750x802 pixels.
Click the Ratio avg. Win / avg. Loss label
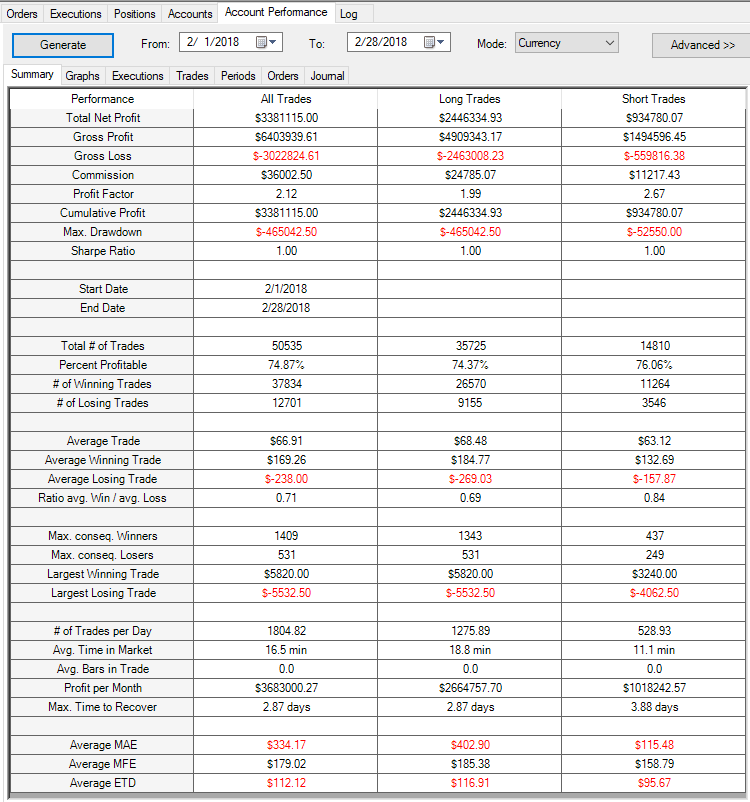pyautogui.click(x=102, y=498)
